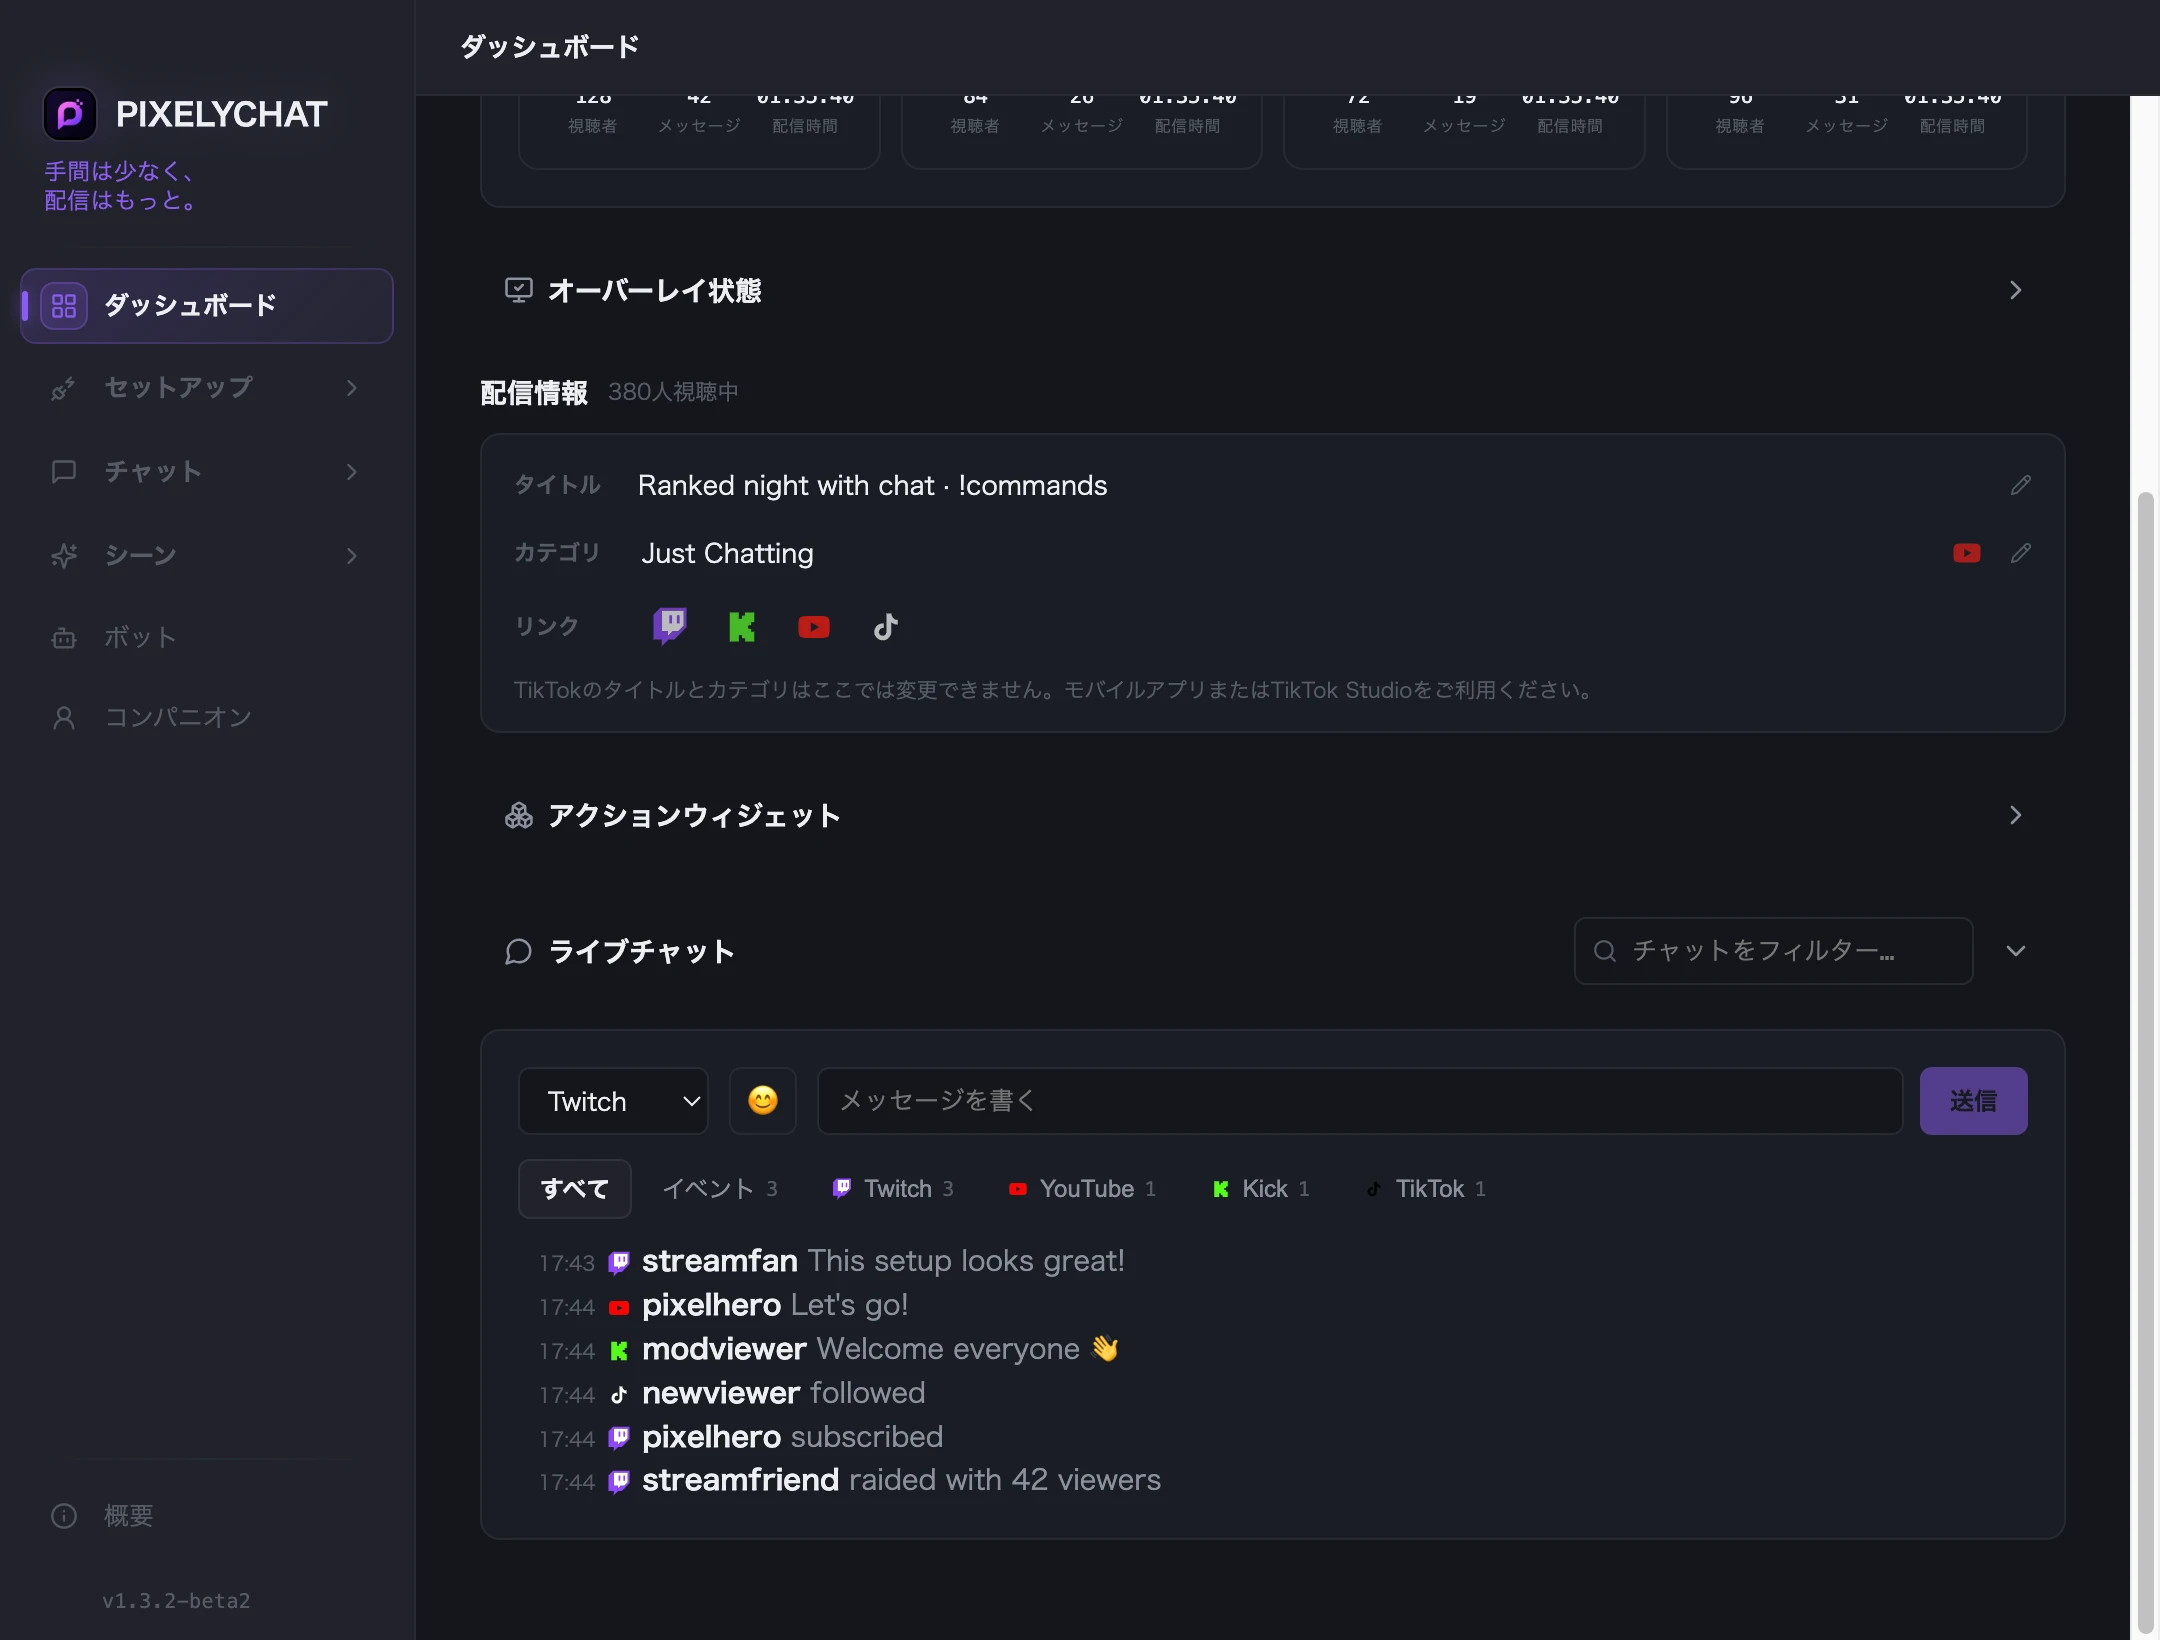Click the PixelyChat logo icon
The image size is (2160, 1640).
pyautogui.click(x=70, y=114)
